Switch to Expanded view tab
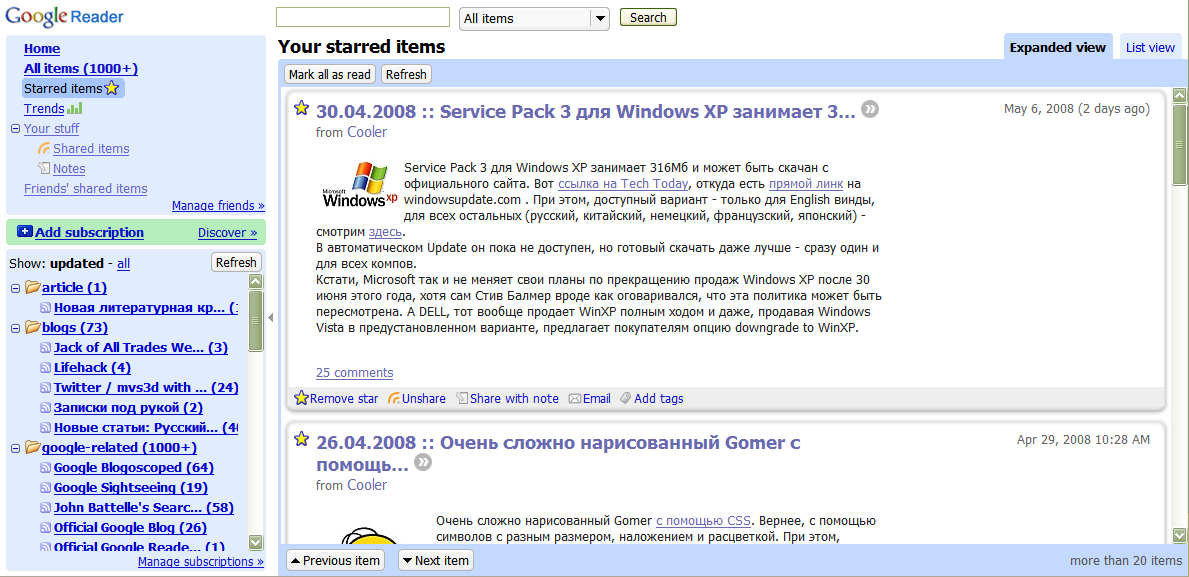This screenshot has width=1189, height=577. tap(1058, 47)
